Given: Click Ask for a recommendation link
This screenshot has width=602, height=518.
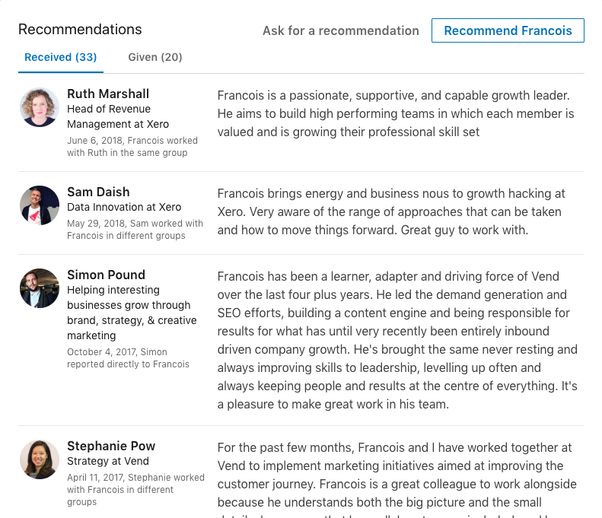Looking at the screenshot, I should [341, 31].
